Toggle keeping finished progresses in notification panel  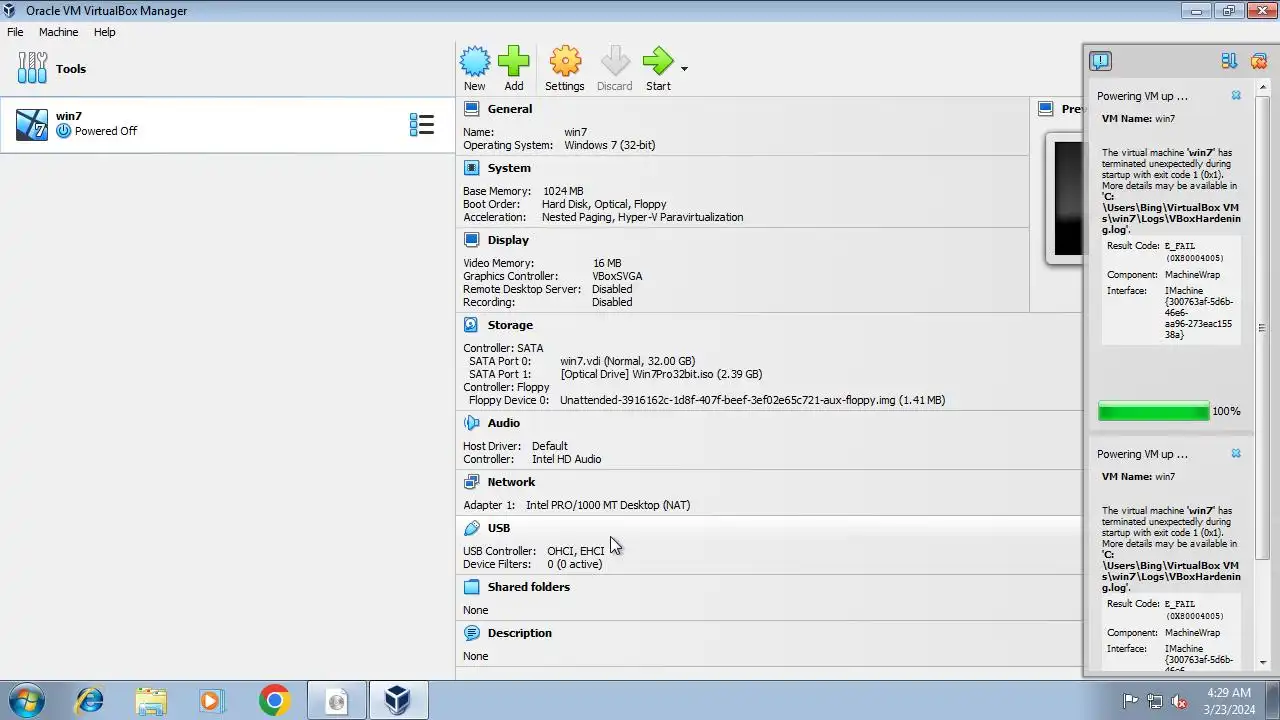[x=1230, y=61]
